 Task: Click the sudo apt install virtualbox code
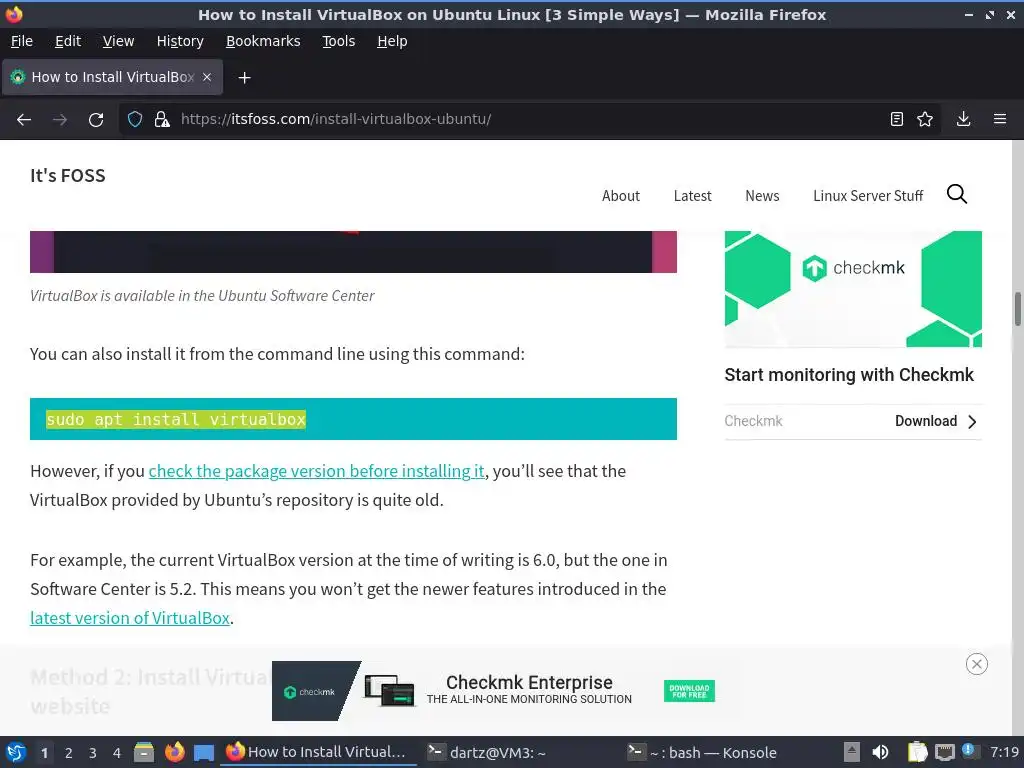[176, 419]
